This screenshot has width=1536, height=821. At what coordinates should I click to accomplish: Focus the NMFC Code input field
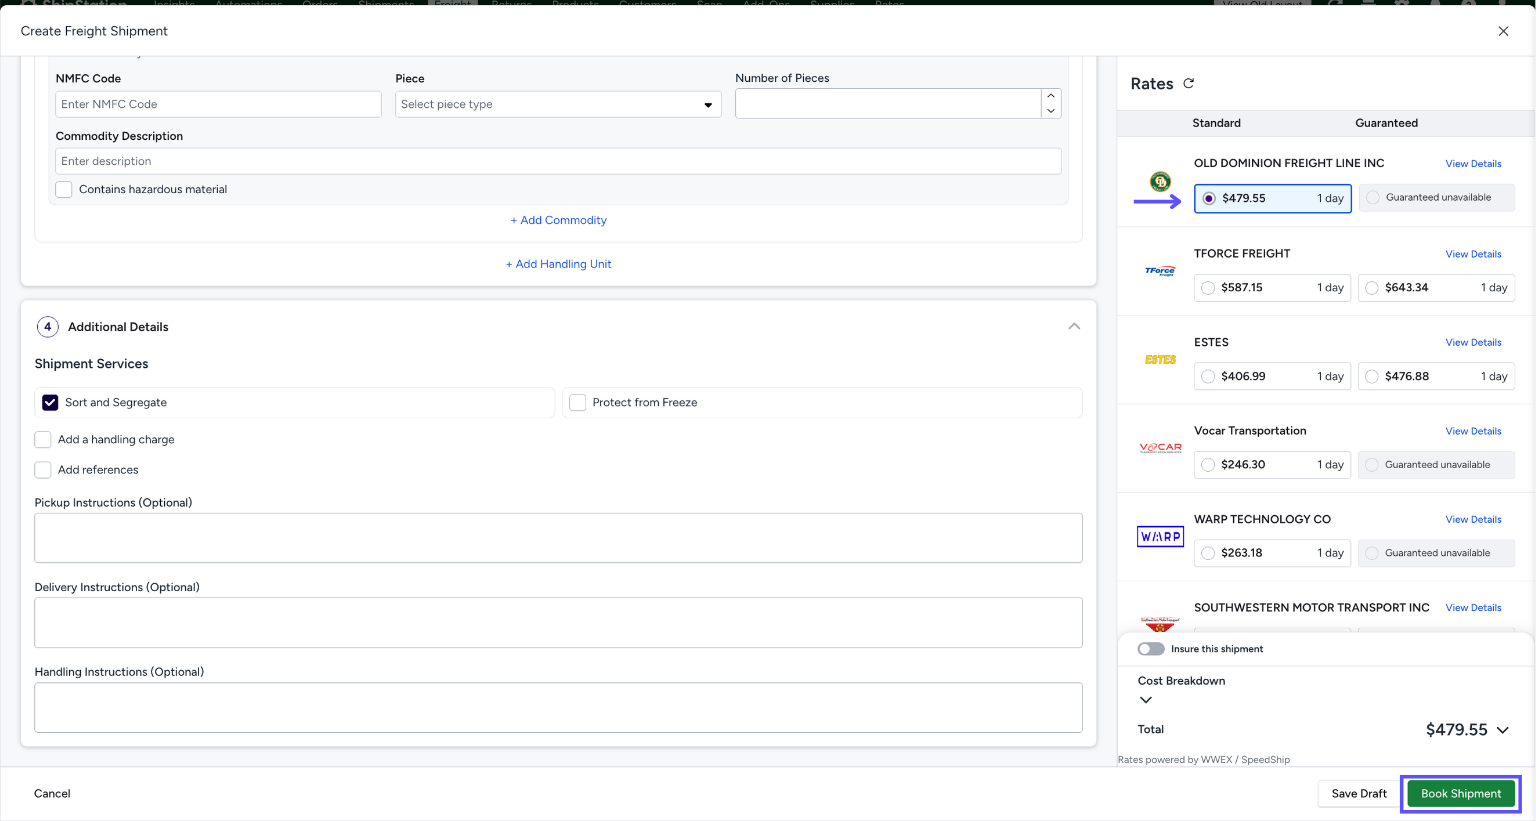point(218,104)
